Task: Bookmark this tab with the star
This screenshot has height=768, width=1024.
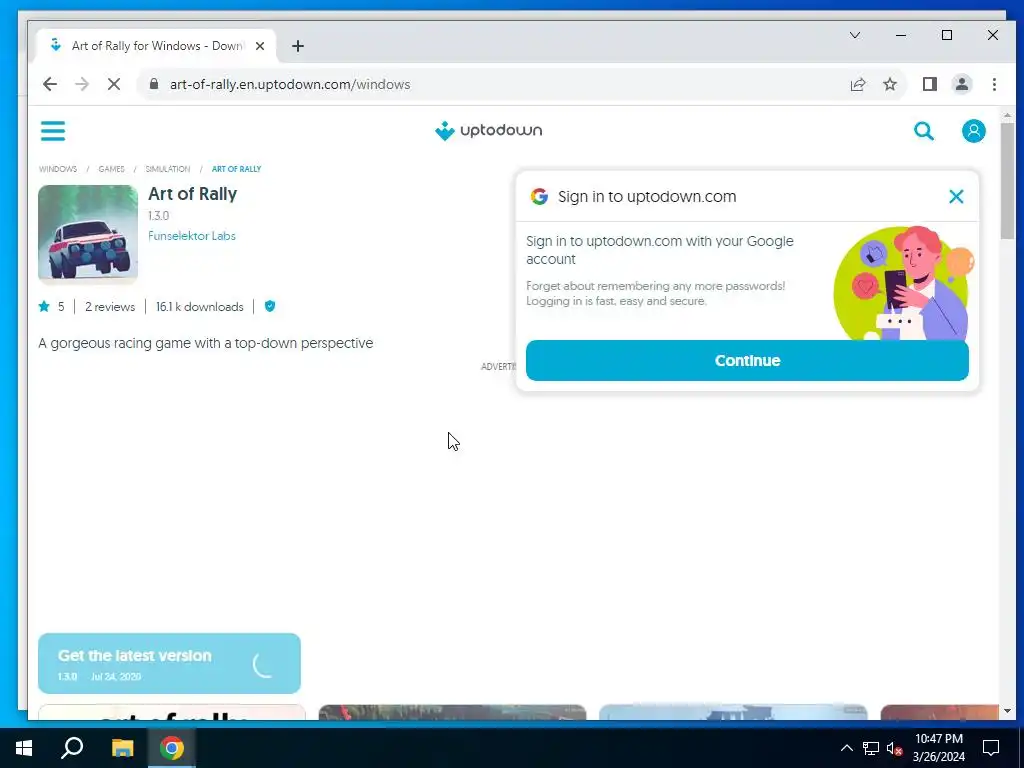Action: coord(889,84)
